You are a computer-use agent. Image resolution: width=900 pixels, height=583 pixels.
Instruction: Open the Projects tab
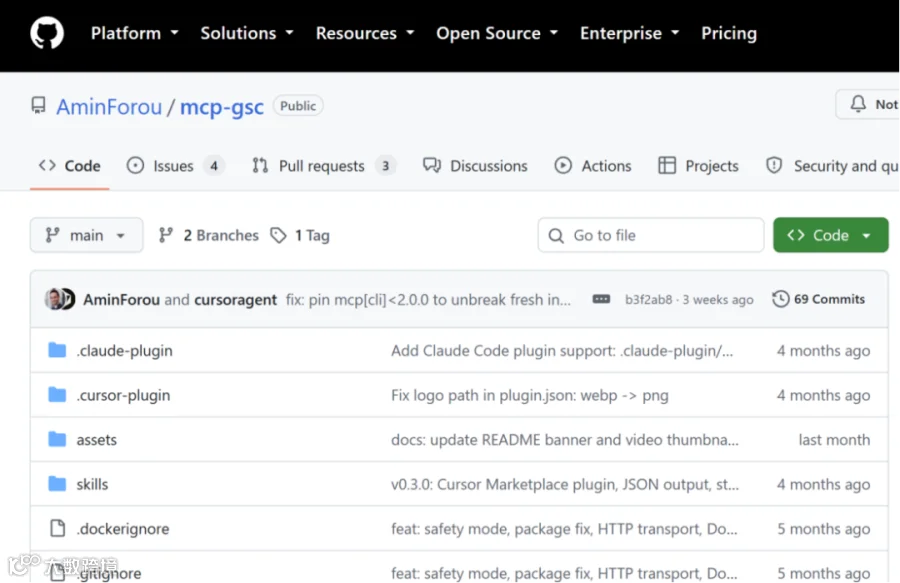(x=698, y=166)
